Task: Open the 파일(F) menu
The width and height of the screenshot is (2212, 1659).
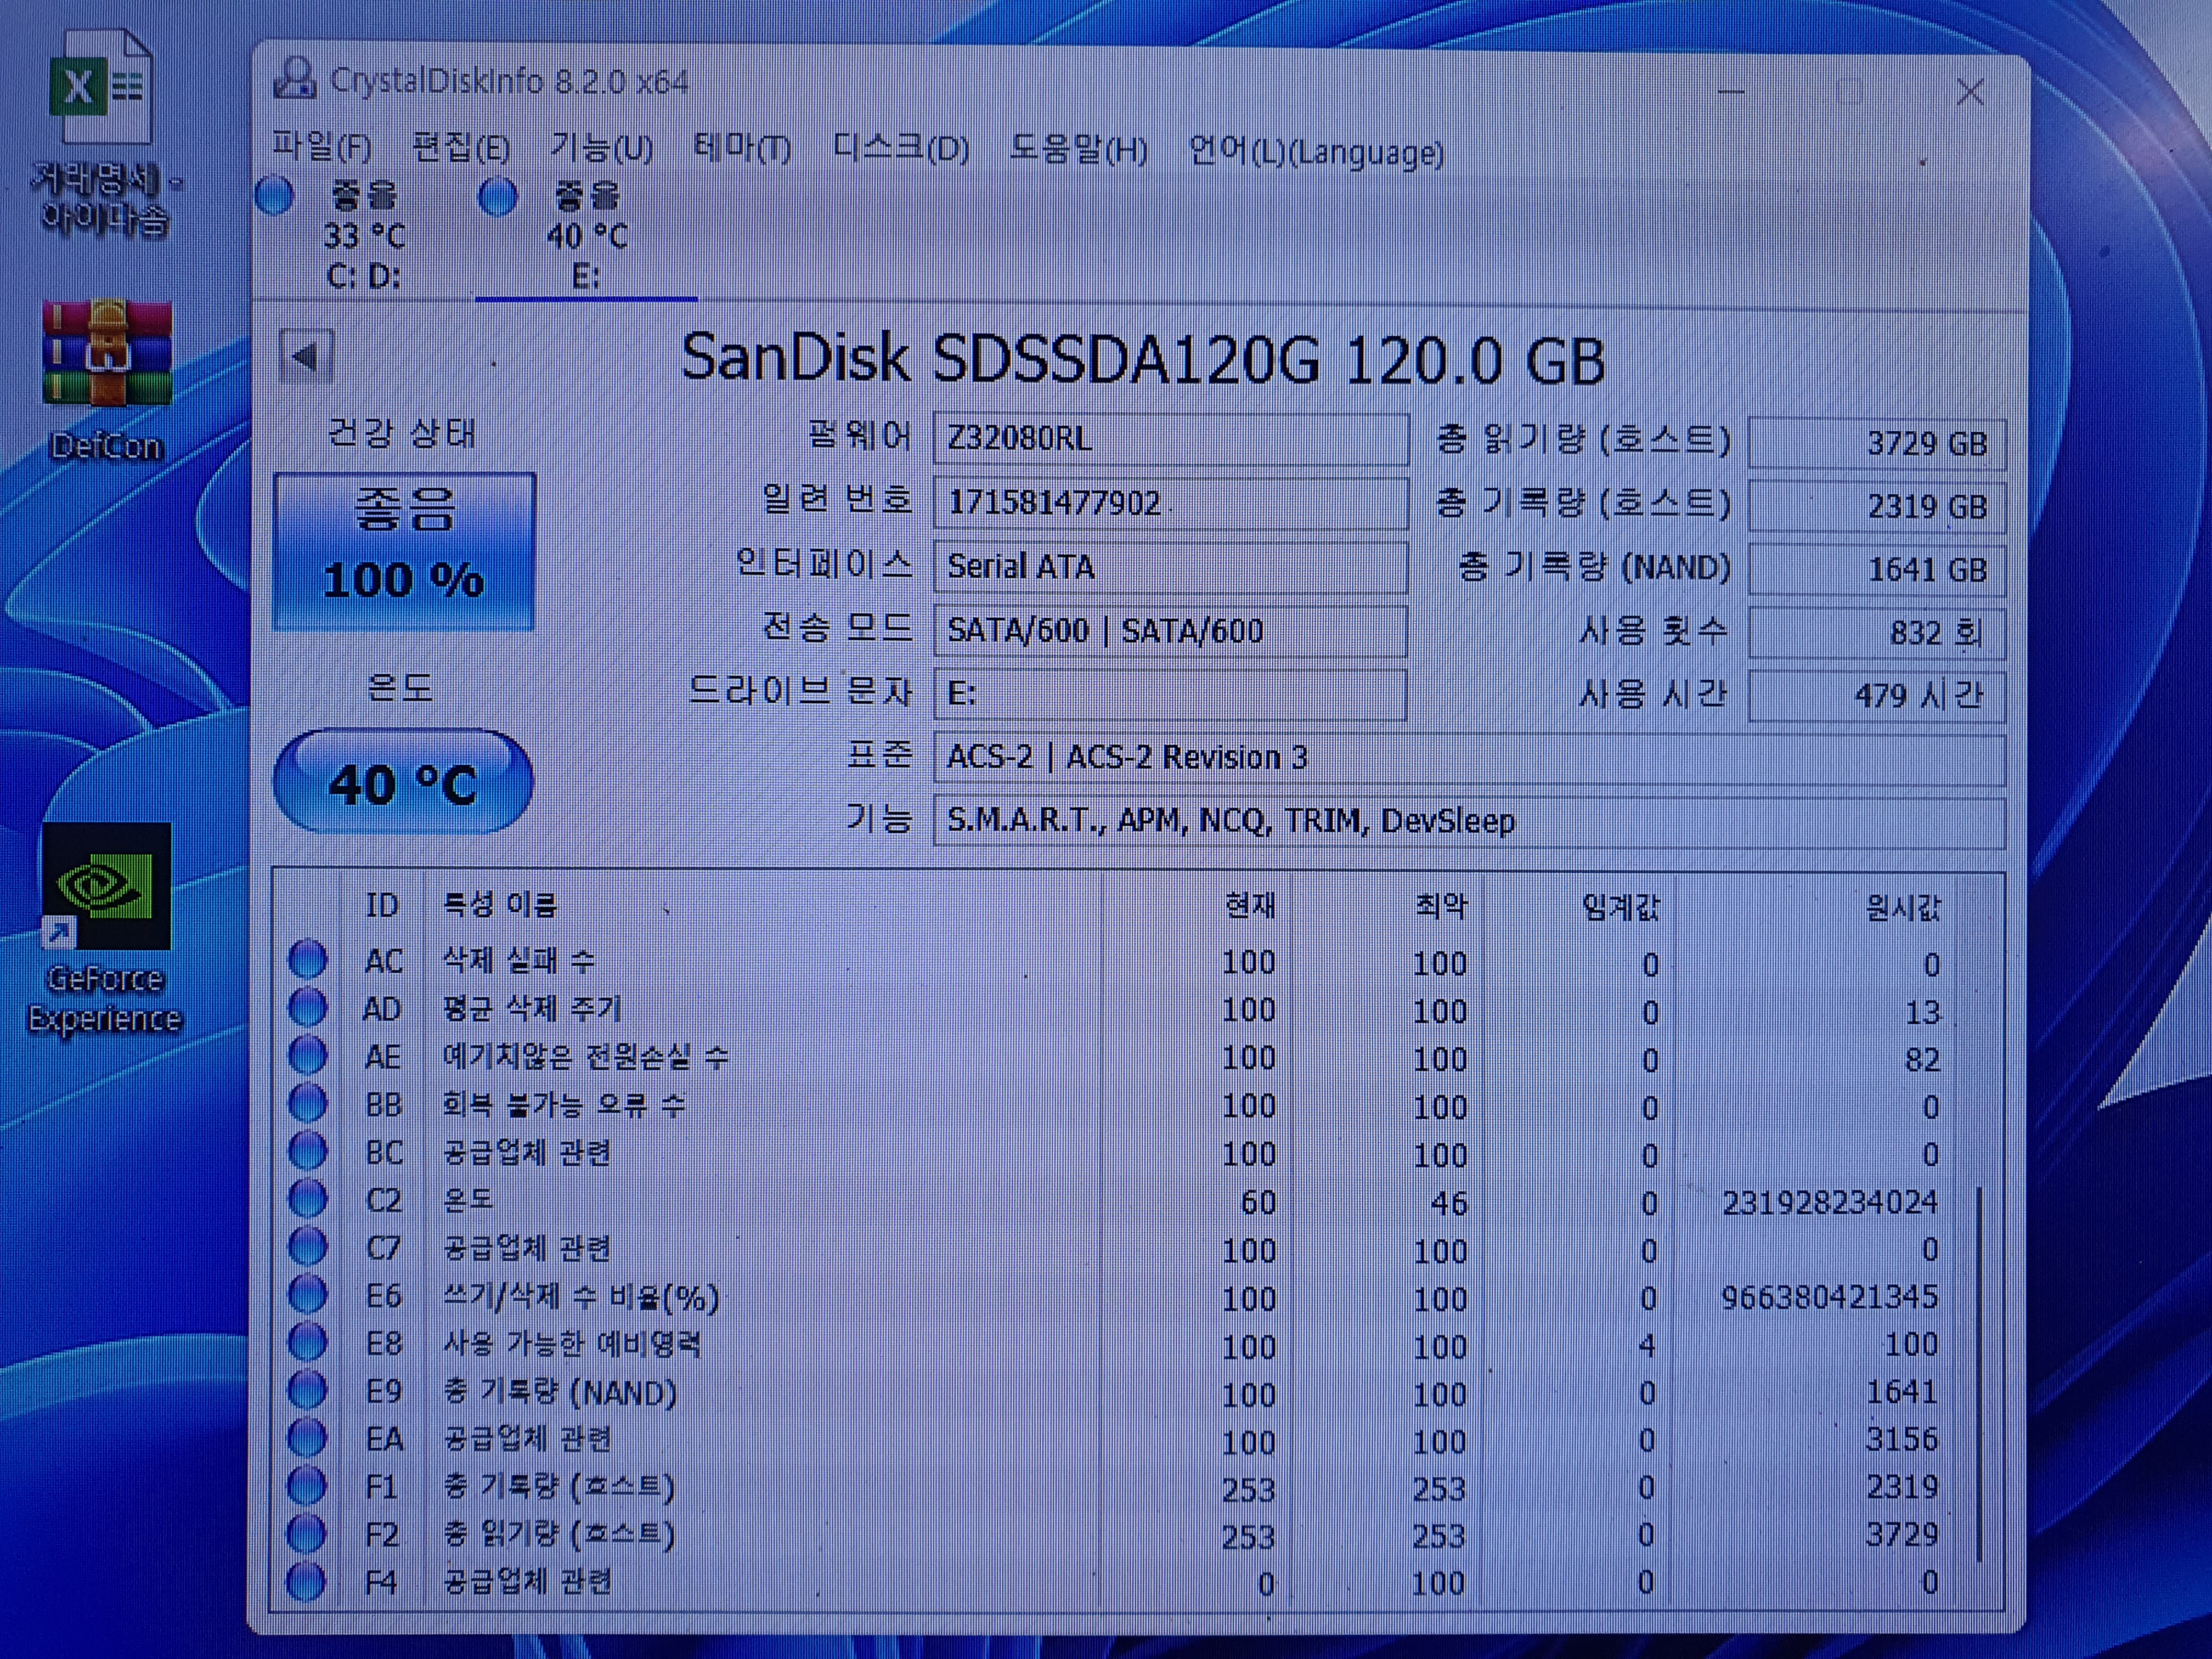Action: [322, 148]
